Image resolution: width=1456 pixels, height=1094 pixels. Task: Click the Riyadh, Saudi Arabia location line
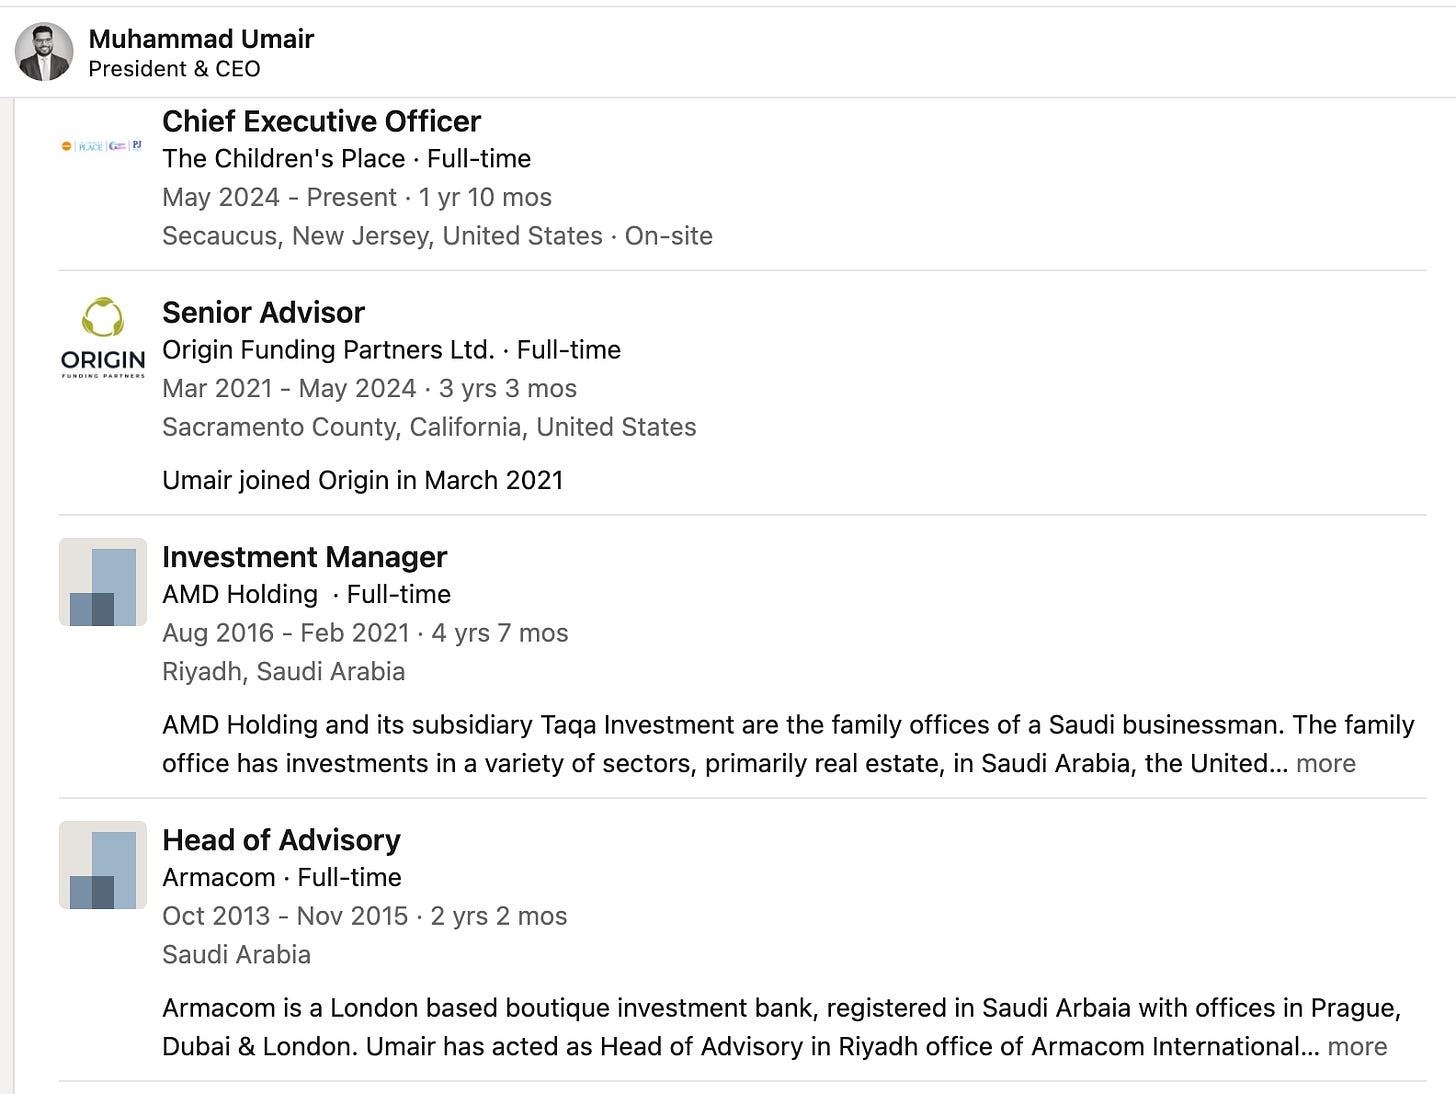[283, 671]
